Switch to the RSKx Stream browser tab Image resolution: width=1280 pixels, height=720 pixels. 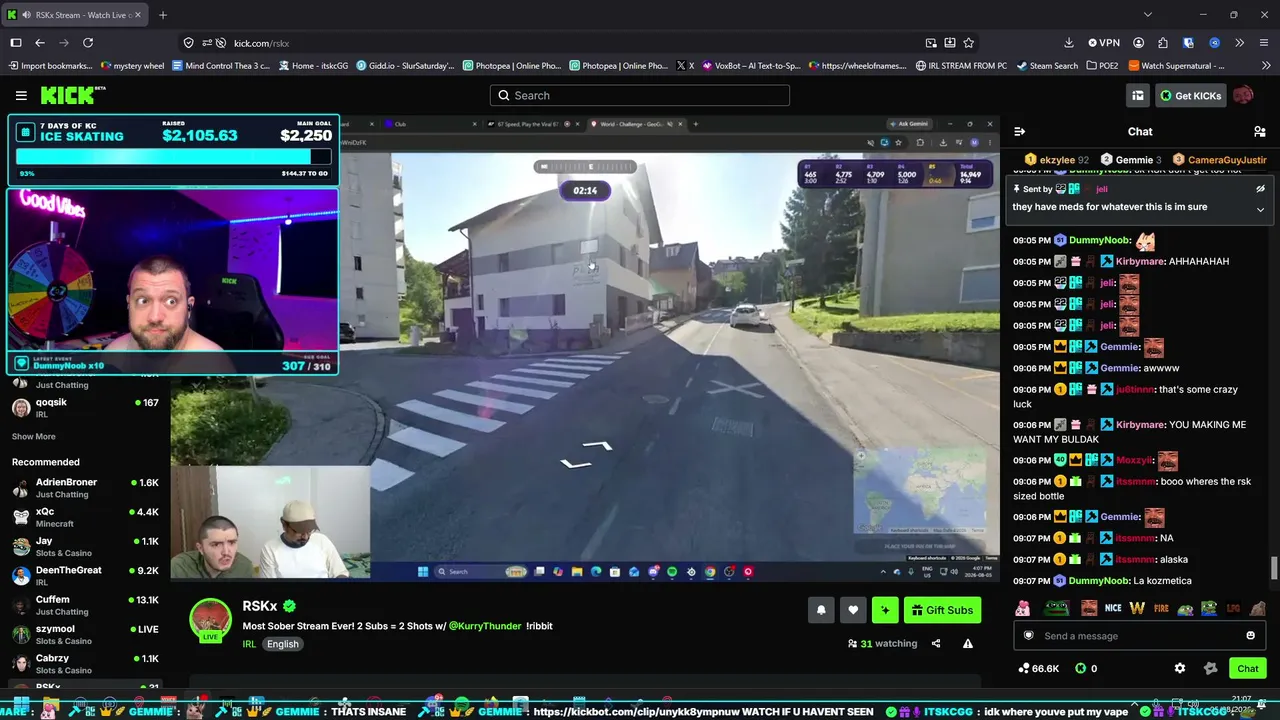(x=75, y=15)
